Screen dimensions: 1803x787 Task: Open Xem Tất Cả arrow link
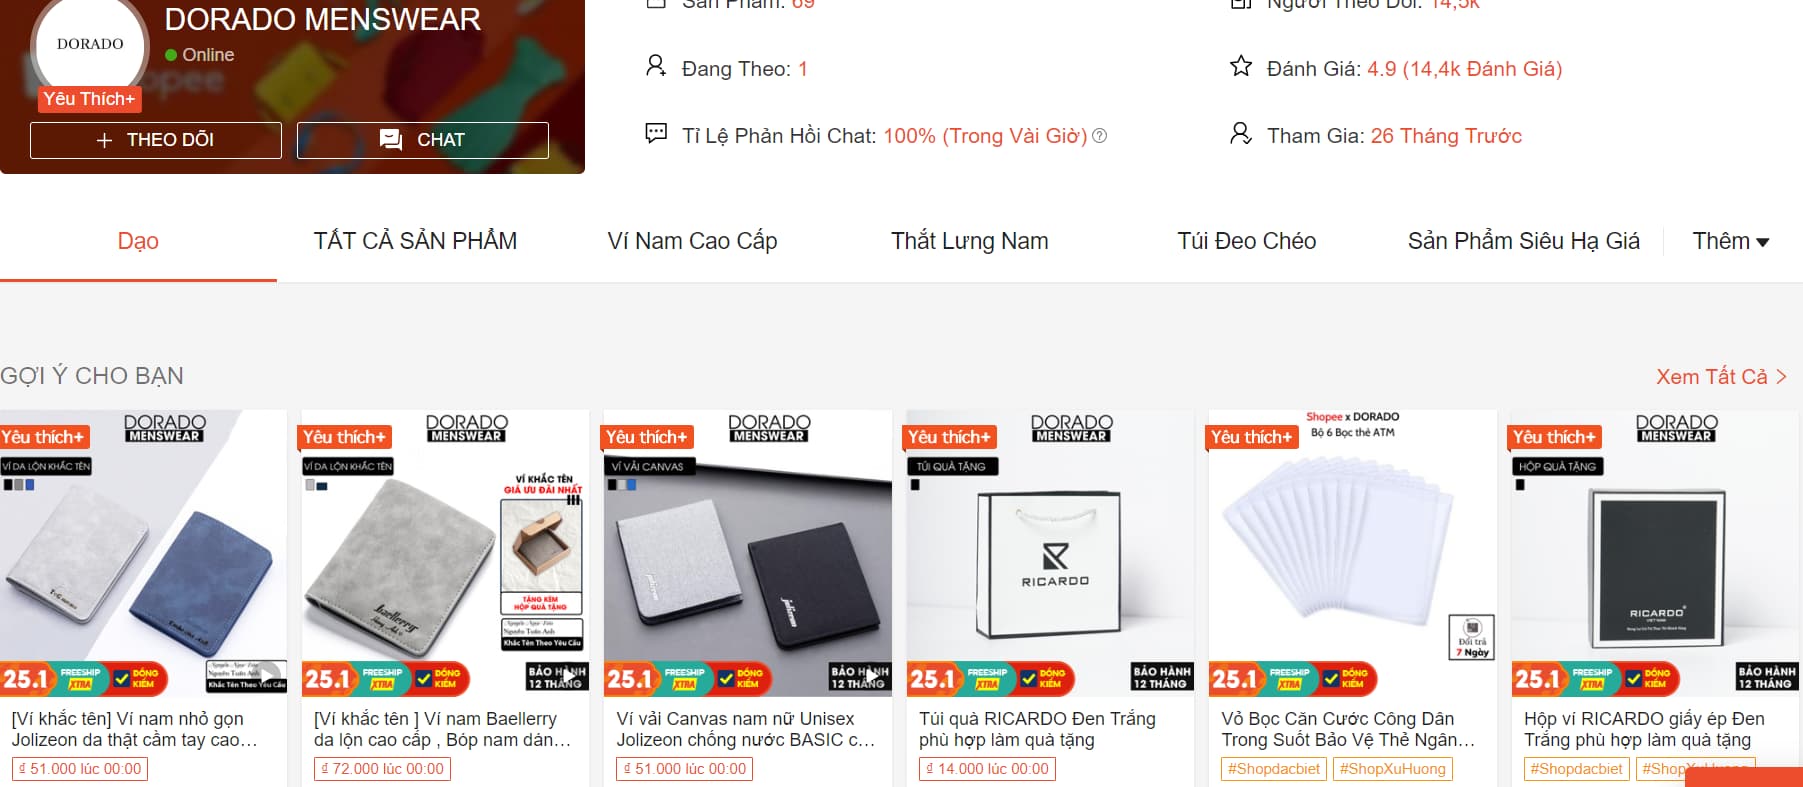click(x=1721, y=377)
